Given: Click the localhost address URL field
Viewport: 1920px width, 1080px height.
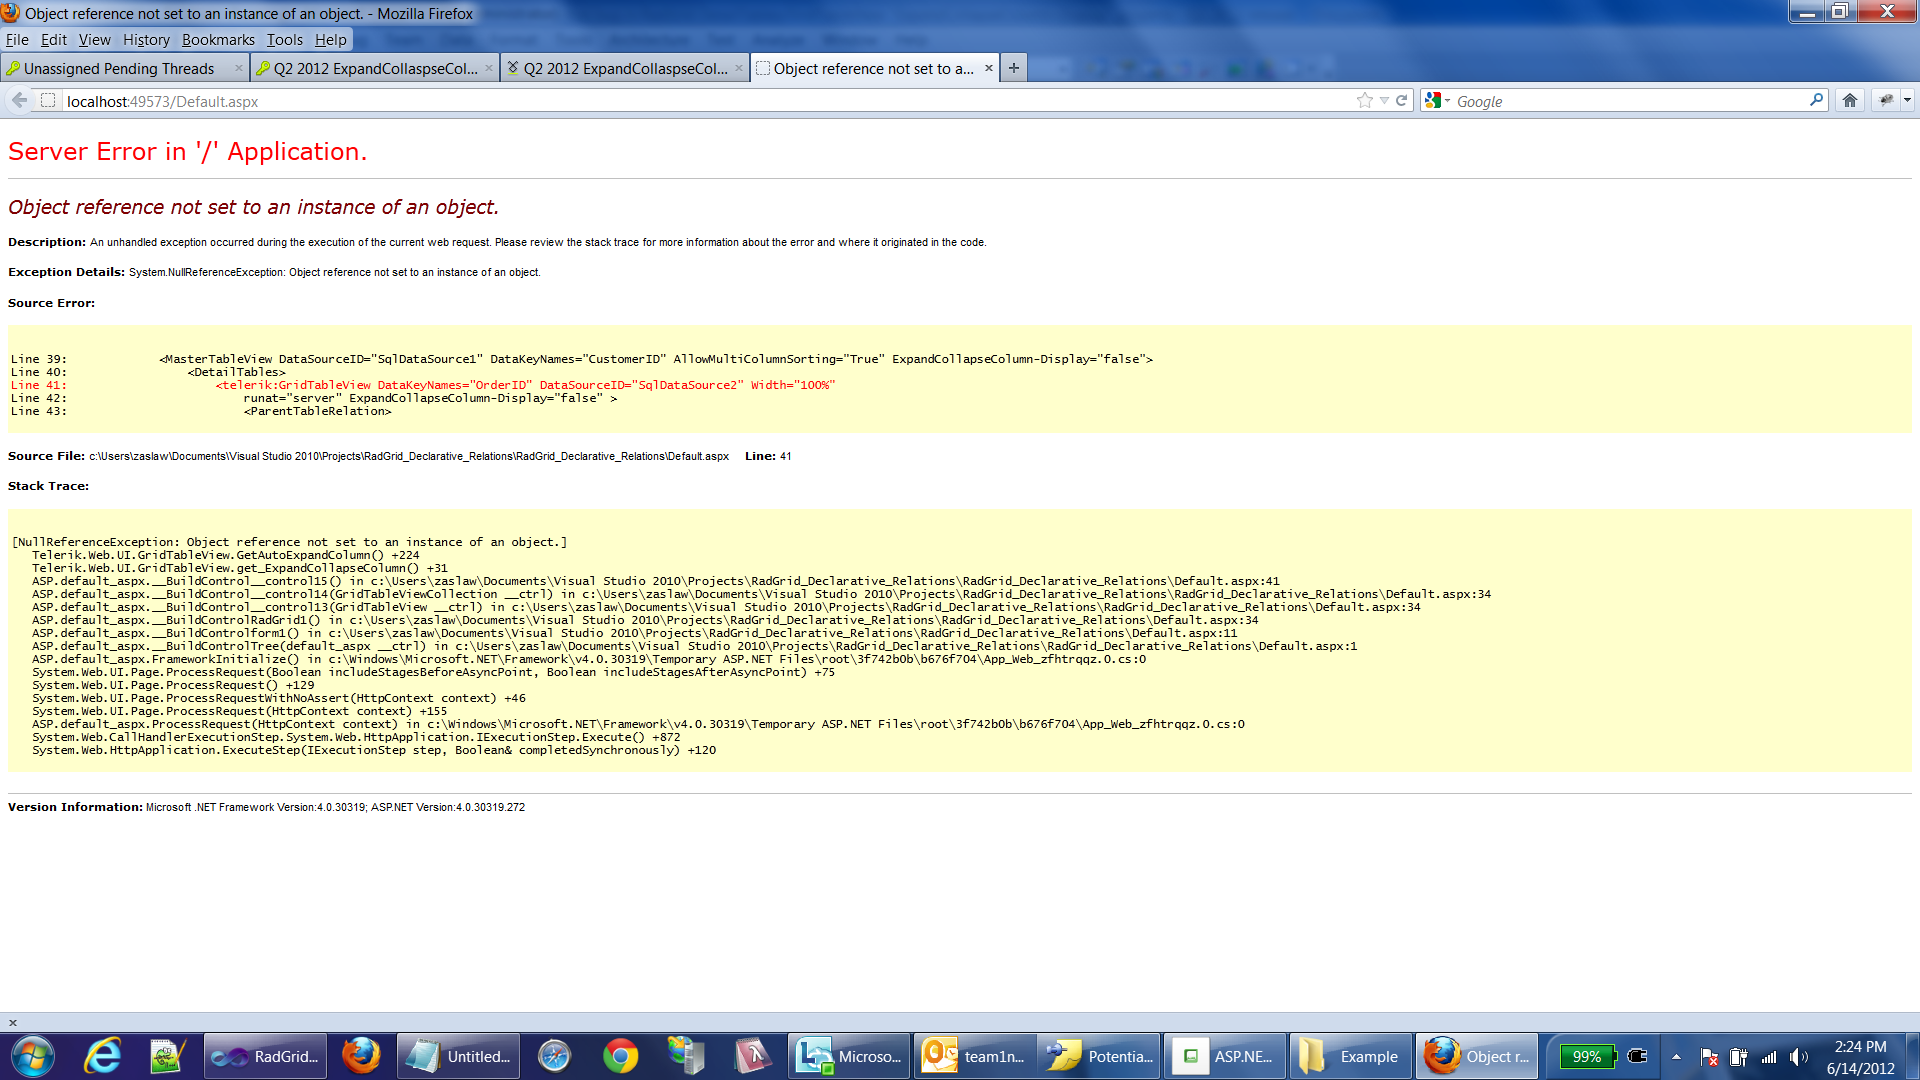Looking at the screenshot, I should (x=700, y=101).
